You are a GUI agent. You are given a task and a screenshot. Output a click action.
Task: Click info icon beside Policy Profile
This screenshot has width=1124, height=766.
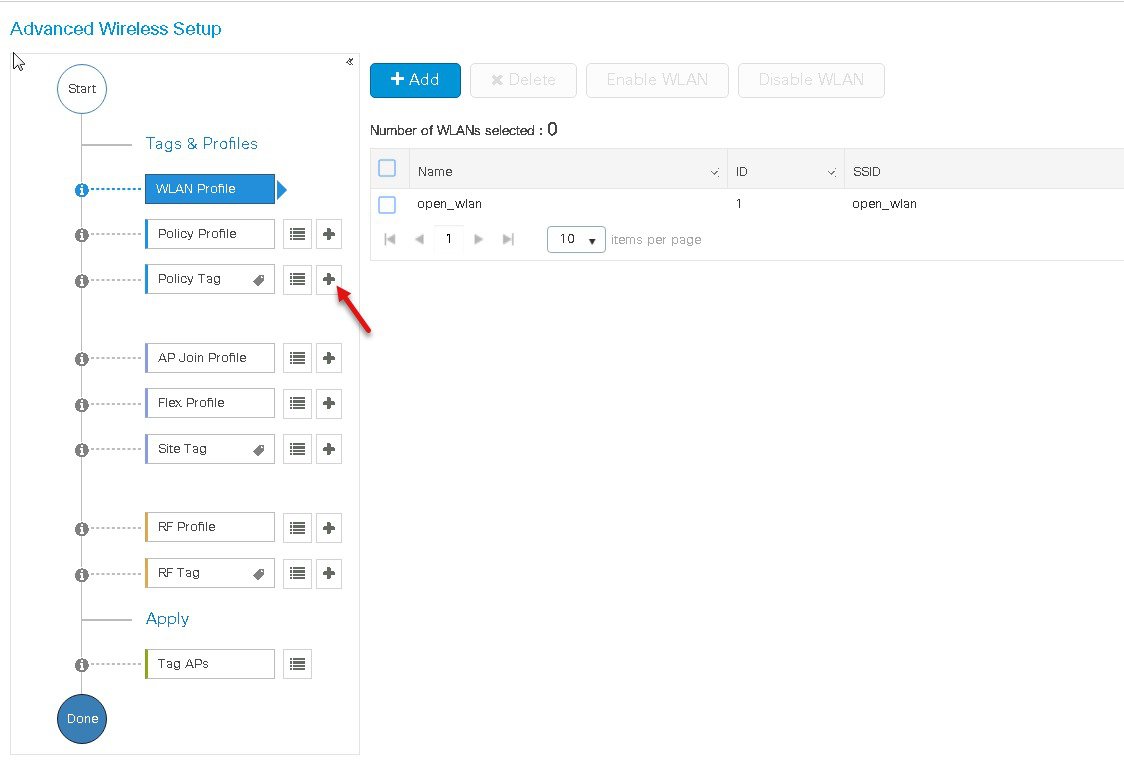(x=82, y=235)
